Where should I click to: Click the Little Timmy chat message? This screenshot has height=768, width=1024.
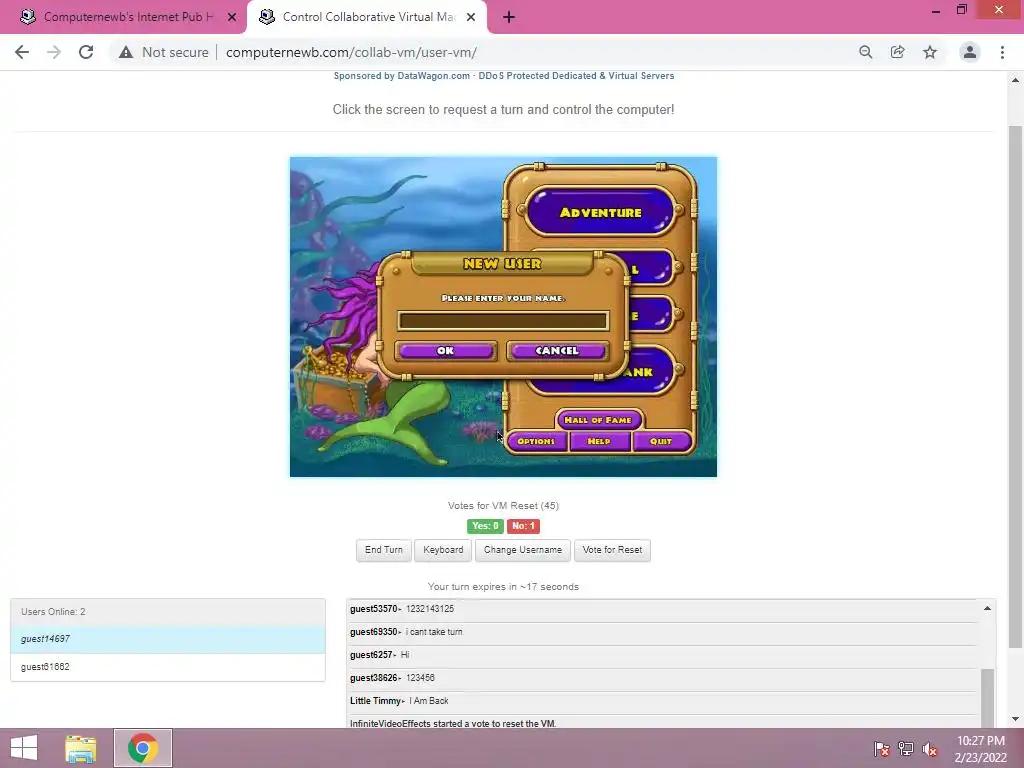point(662,701)
